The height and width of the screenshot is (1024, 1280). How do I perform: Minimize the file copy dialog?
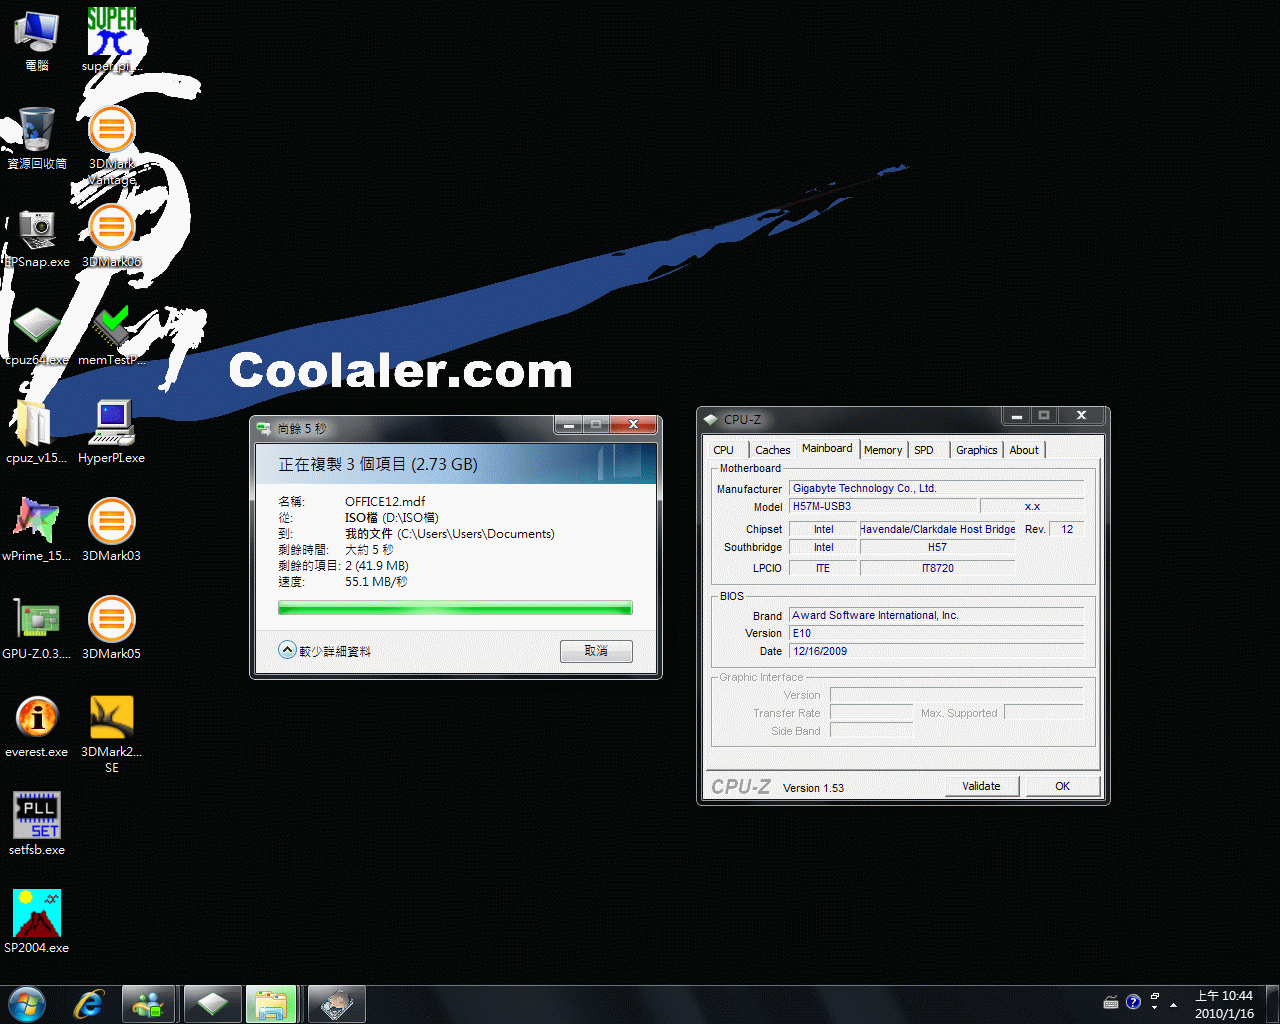(569, 425)
